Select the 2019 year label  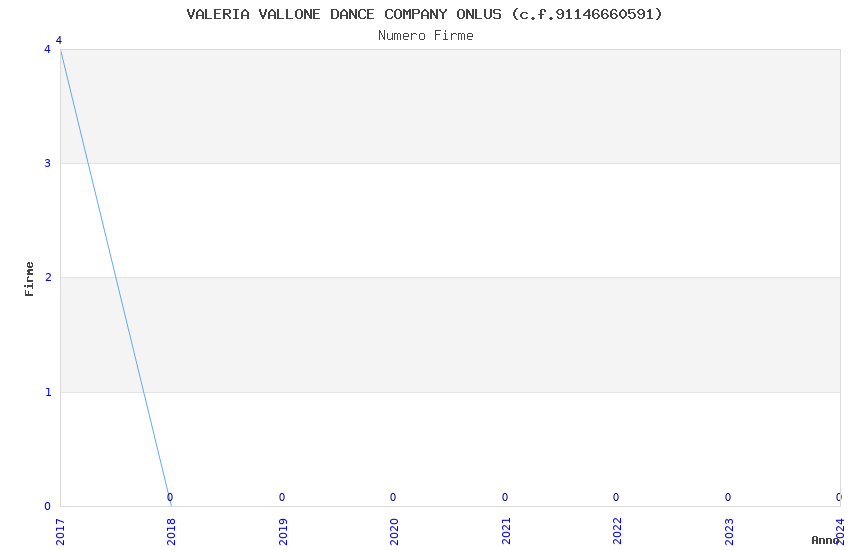click(283, 532)
